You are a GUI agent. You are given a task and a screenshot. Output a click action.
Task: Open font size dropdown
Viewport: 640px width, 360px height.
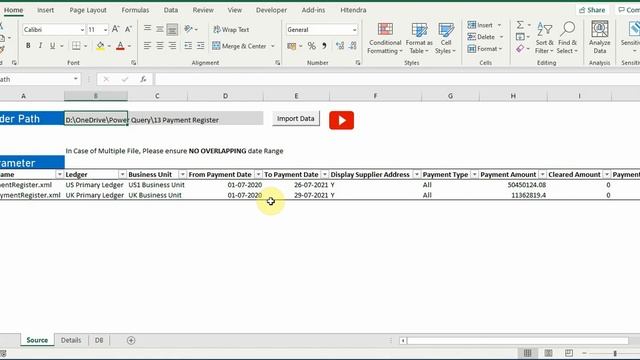point(105,30)
